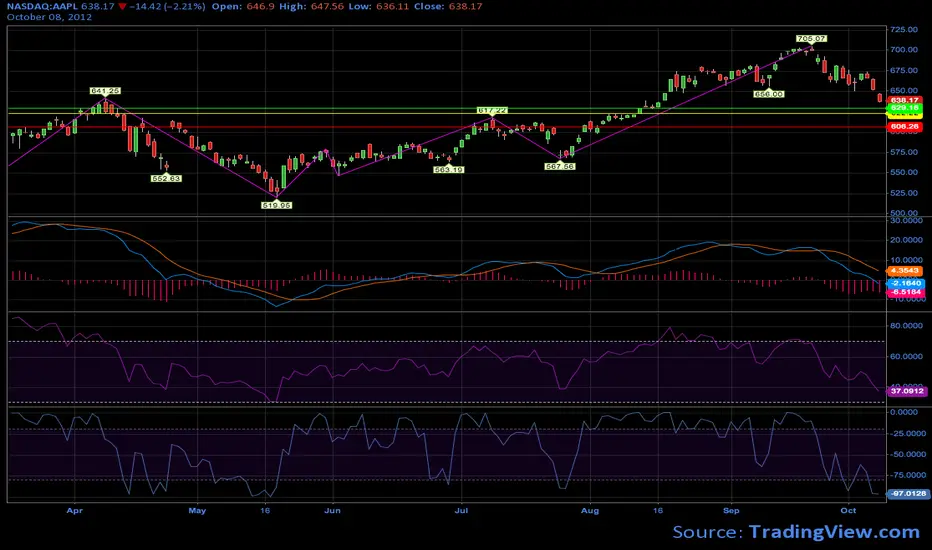
Task: Click the 567.56 low price label
Action: [x=560, y=167]
